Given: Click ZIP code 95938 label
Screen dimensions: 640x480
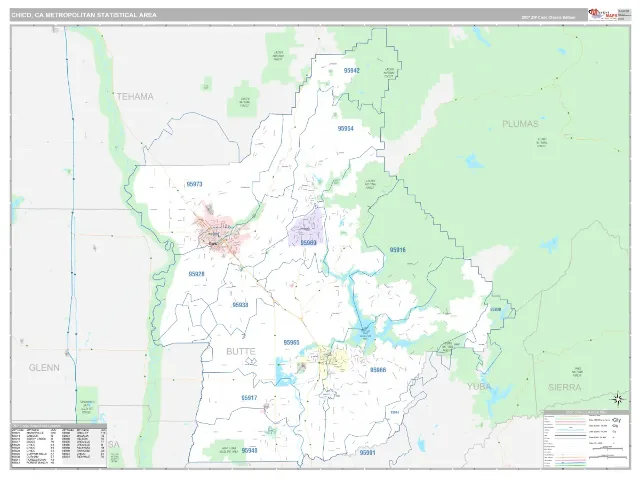Looking at the screenshot, I should tap(240, 305).
